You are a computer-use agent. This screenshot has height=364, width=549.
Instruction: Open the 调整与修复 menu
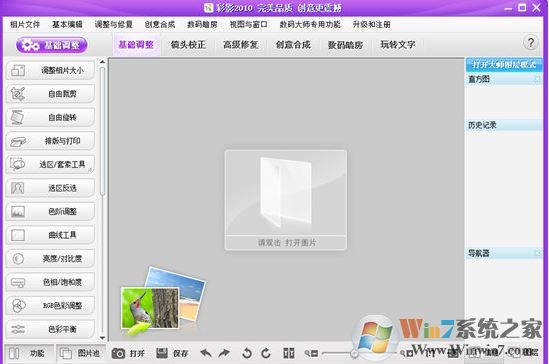pyautogui.click(x=114, y=24)
